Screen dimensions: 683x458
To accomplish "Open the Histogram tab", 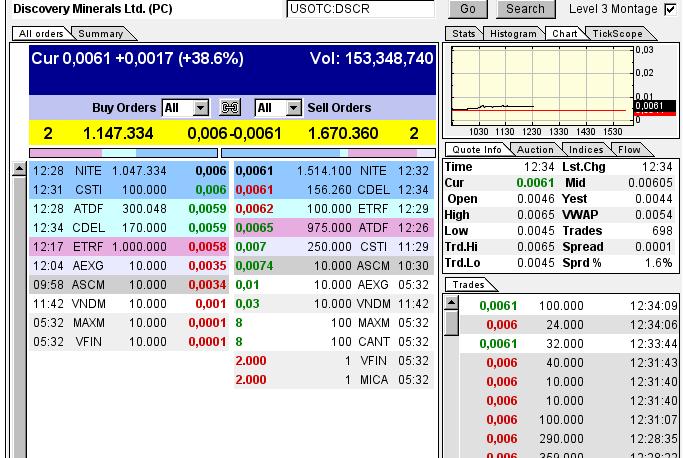I will tap(513, 34).
